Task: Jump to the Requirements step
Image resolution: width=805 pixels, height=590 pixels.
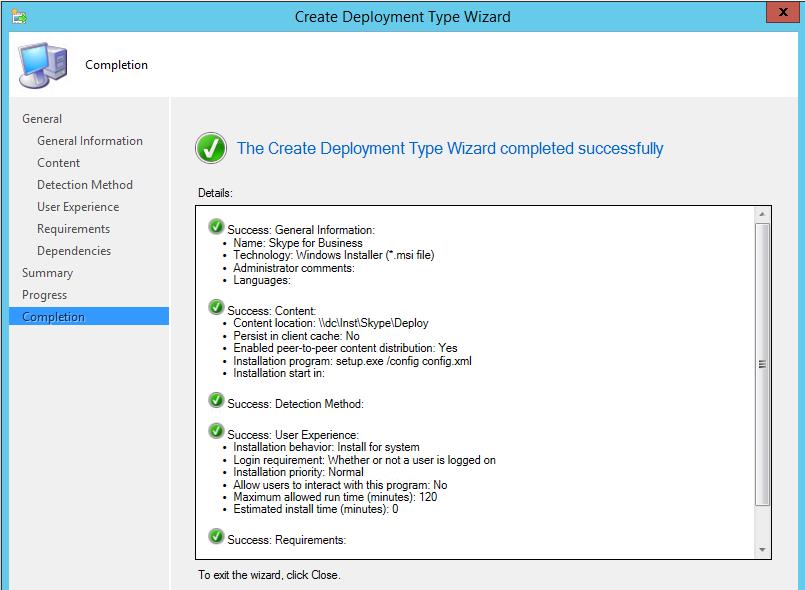Action: click(x=74, y=229)
